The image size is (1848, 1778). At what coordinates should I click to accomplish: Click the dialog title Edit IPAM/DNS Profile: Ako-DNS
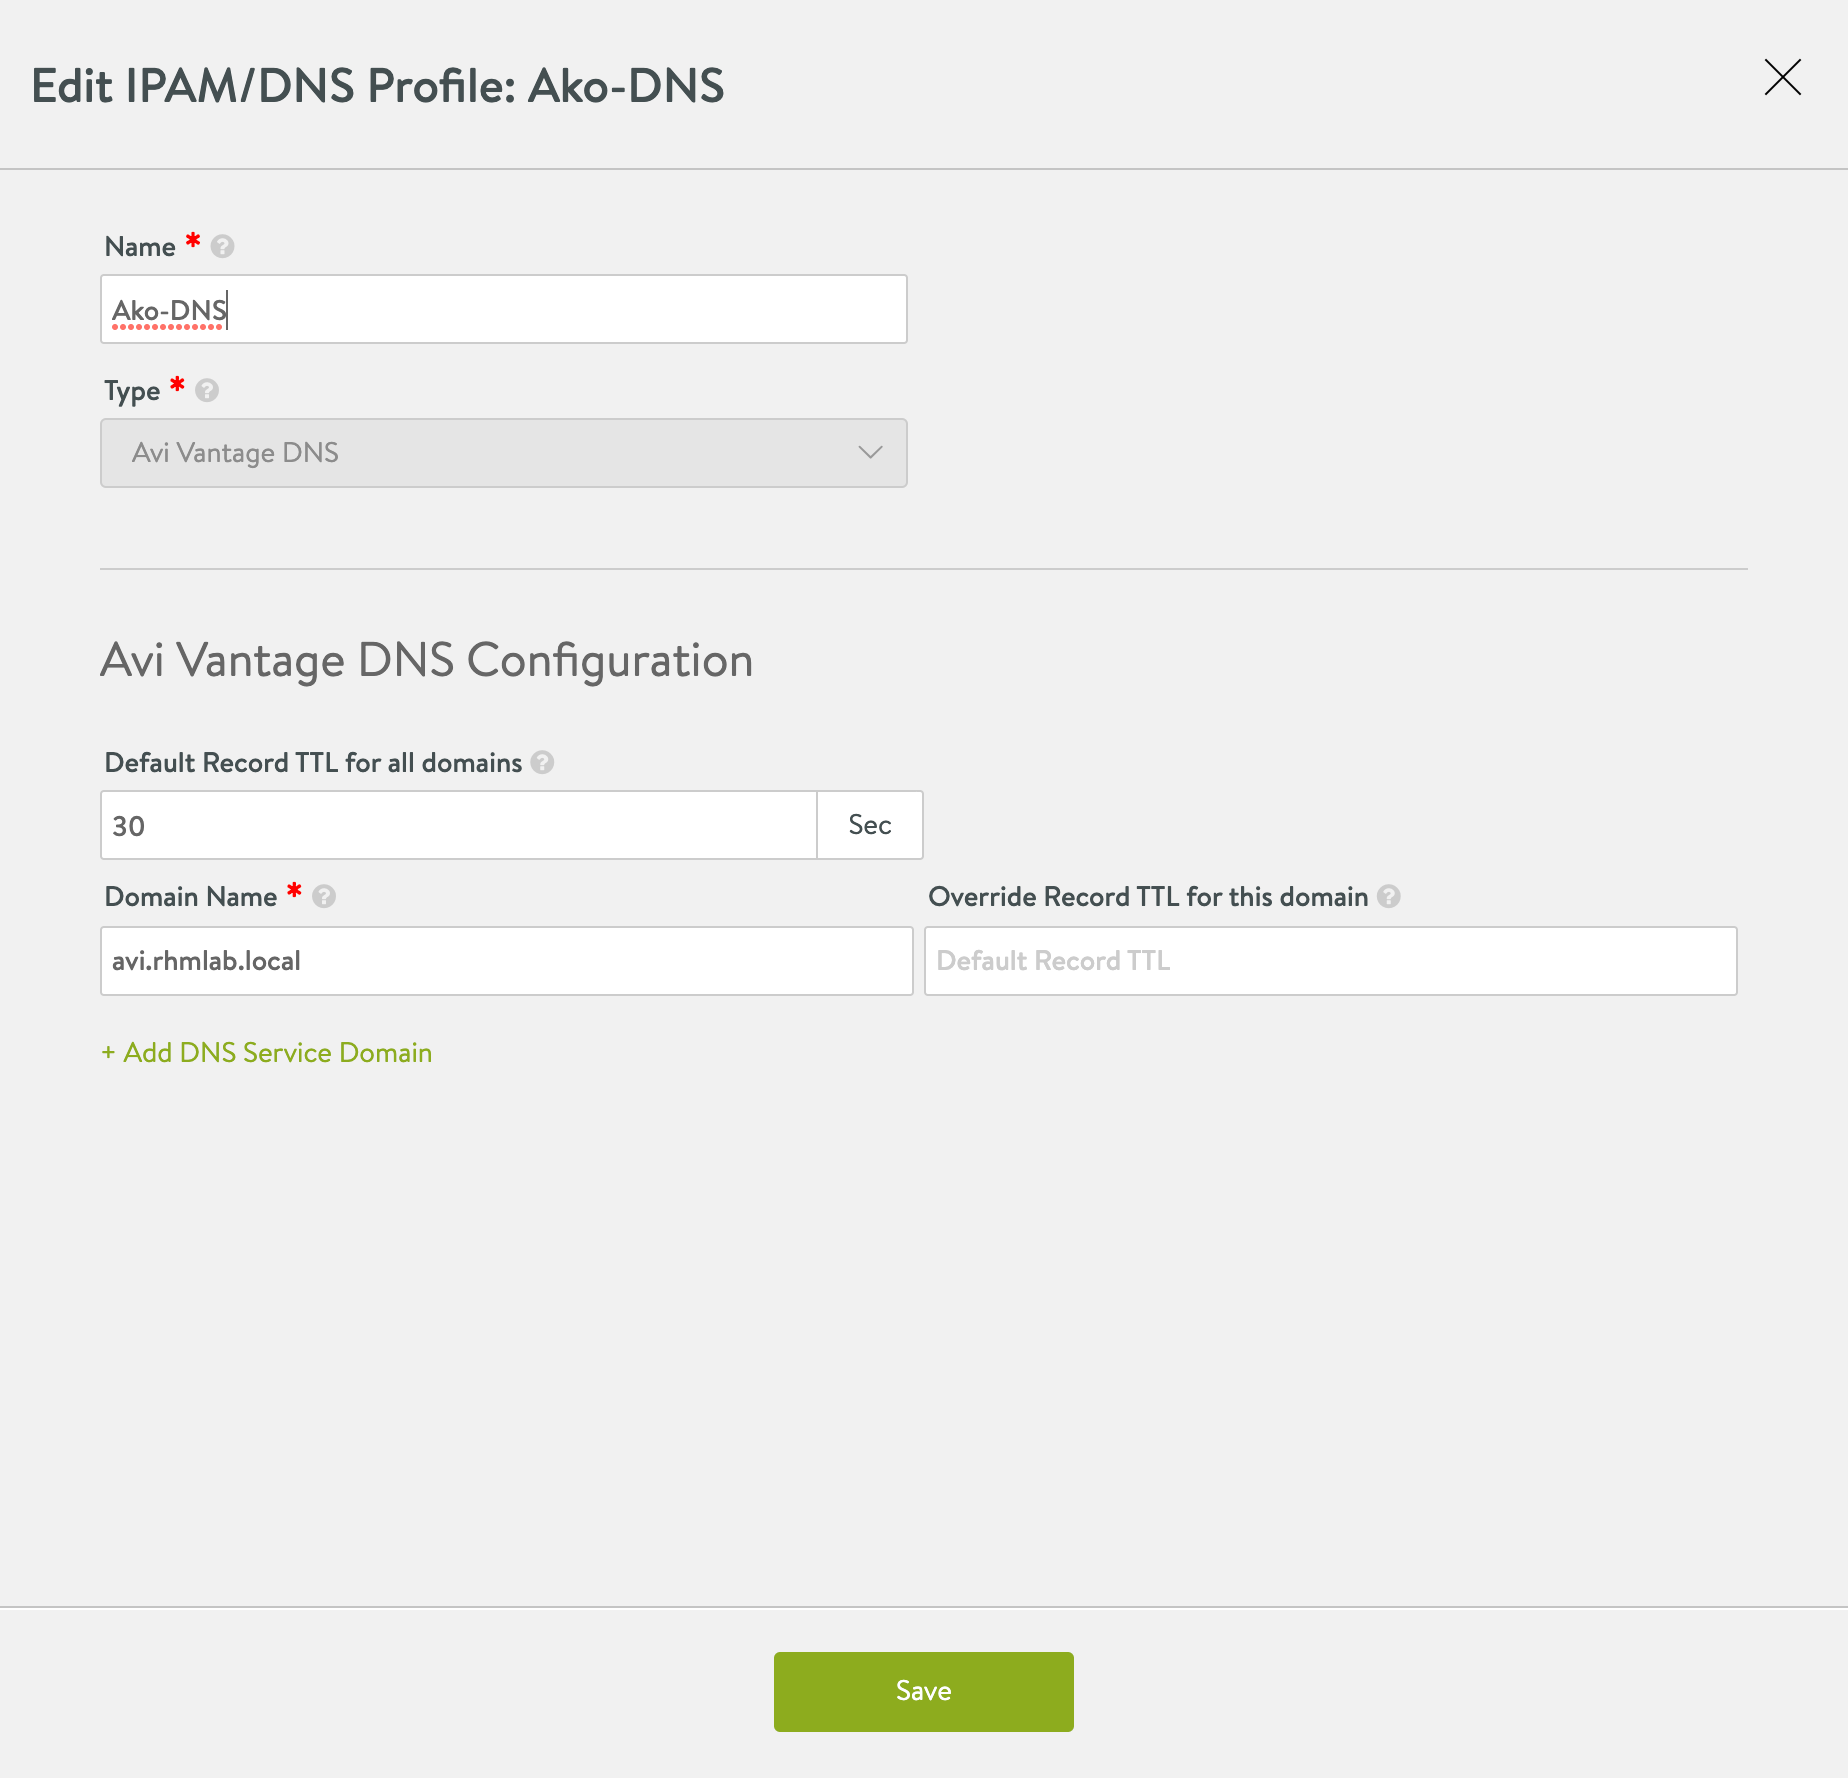click(x=378, y=86)
